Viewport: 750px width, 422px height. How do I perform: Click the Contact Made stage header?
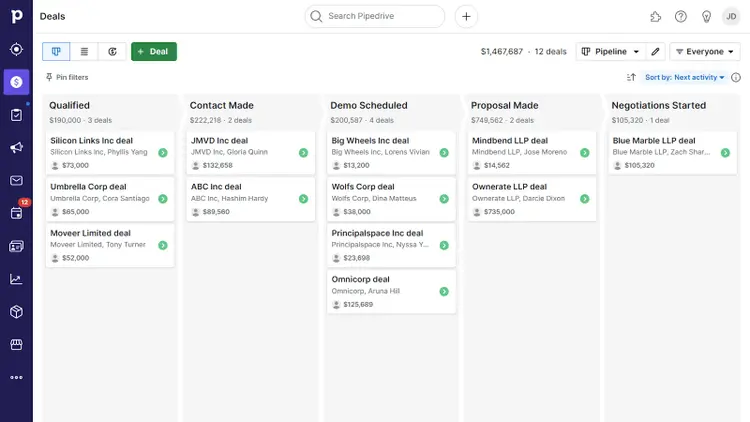pyautogui.click(x=221, y=105)
